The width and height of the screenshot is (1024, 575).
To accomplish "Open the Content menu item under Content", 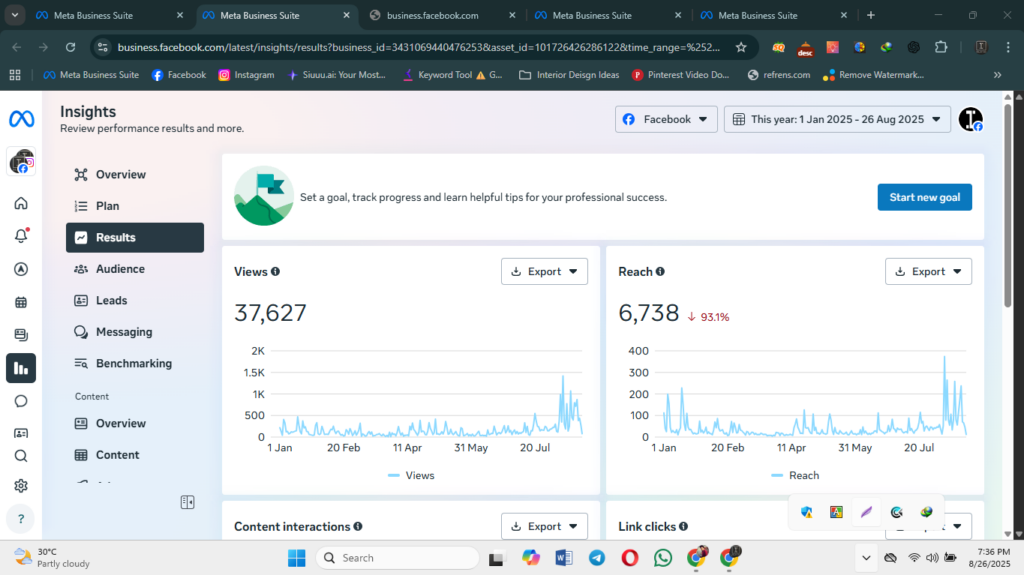I will coord(135,455).
